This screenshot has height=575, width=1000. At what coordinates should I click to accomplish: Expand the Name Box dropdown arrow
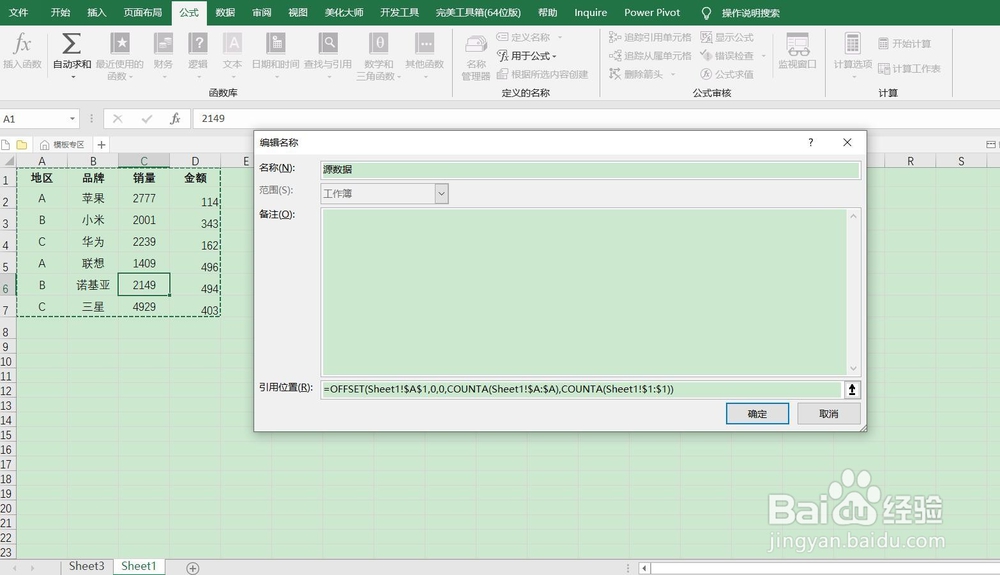pyautogui.click(x=72, y=119)
